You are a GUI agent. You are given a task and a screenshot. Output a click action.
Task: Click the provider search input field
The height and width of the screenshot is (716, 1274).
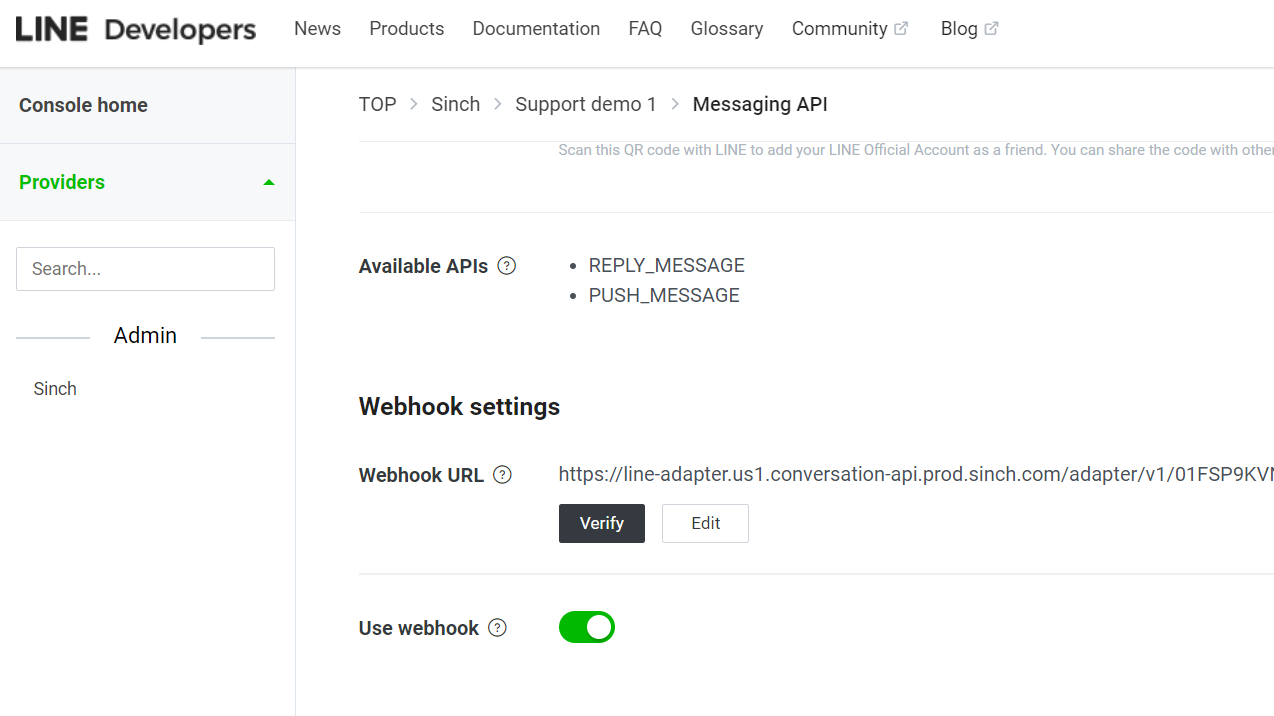(145, 268)
